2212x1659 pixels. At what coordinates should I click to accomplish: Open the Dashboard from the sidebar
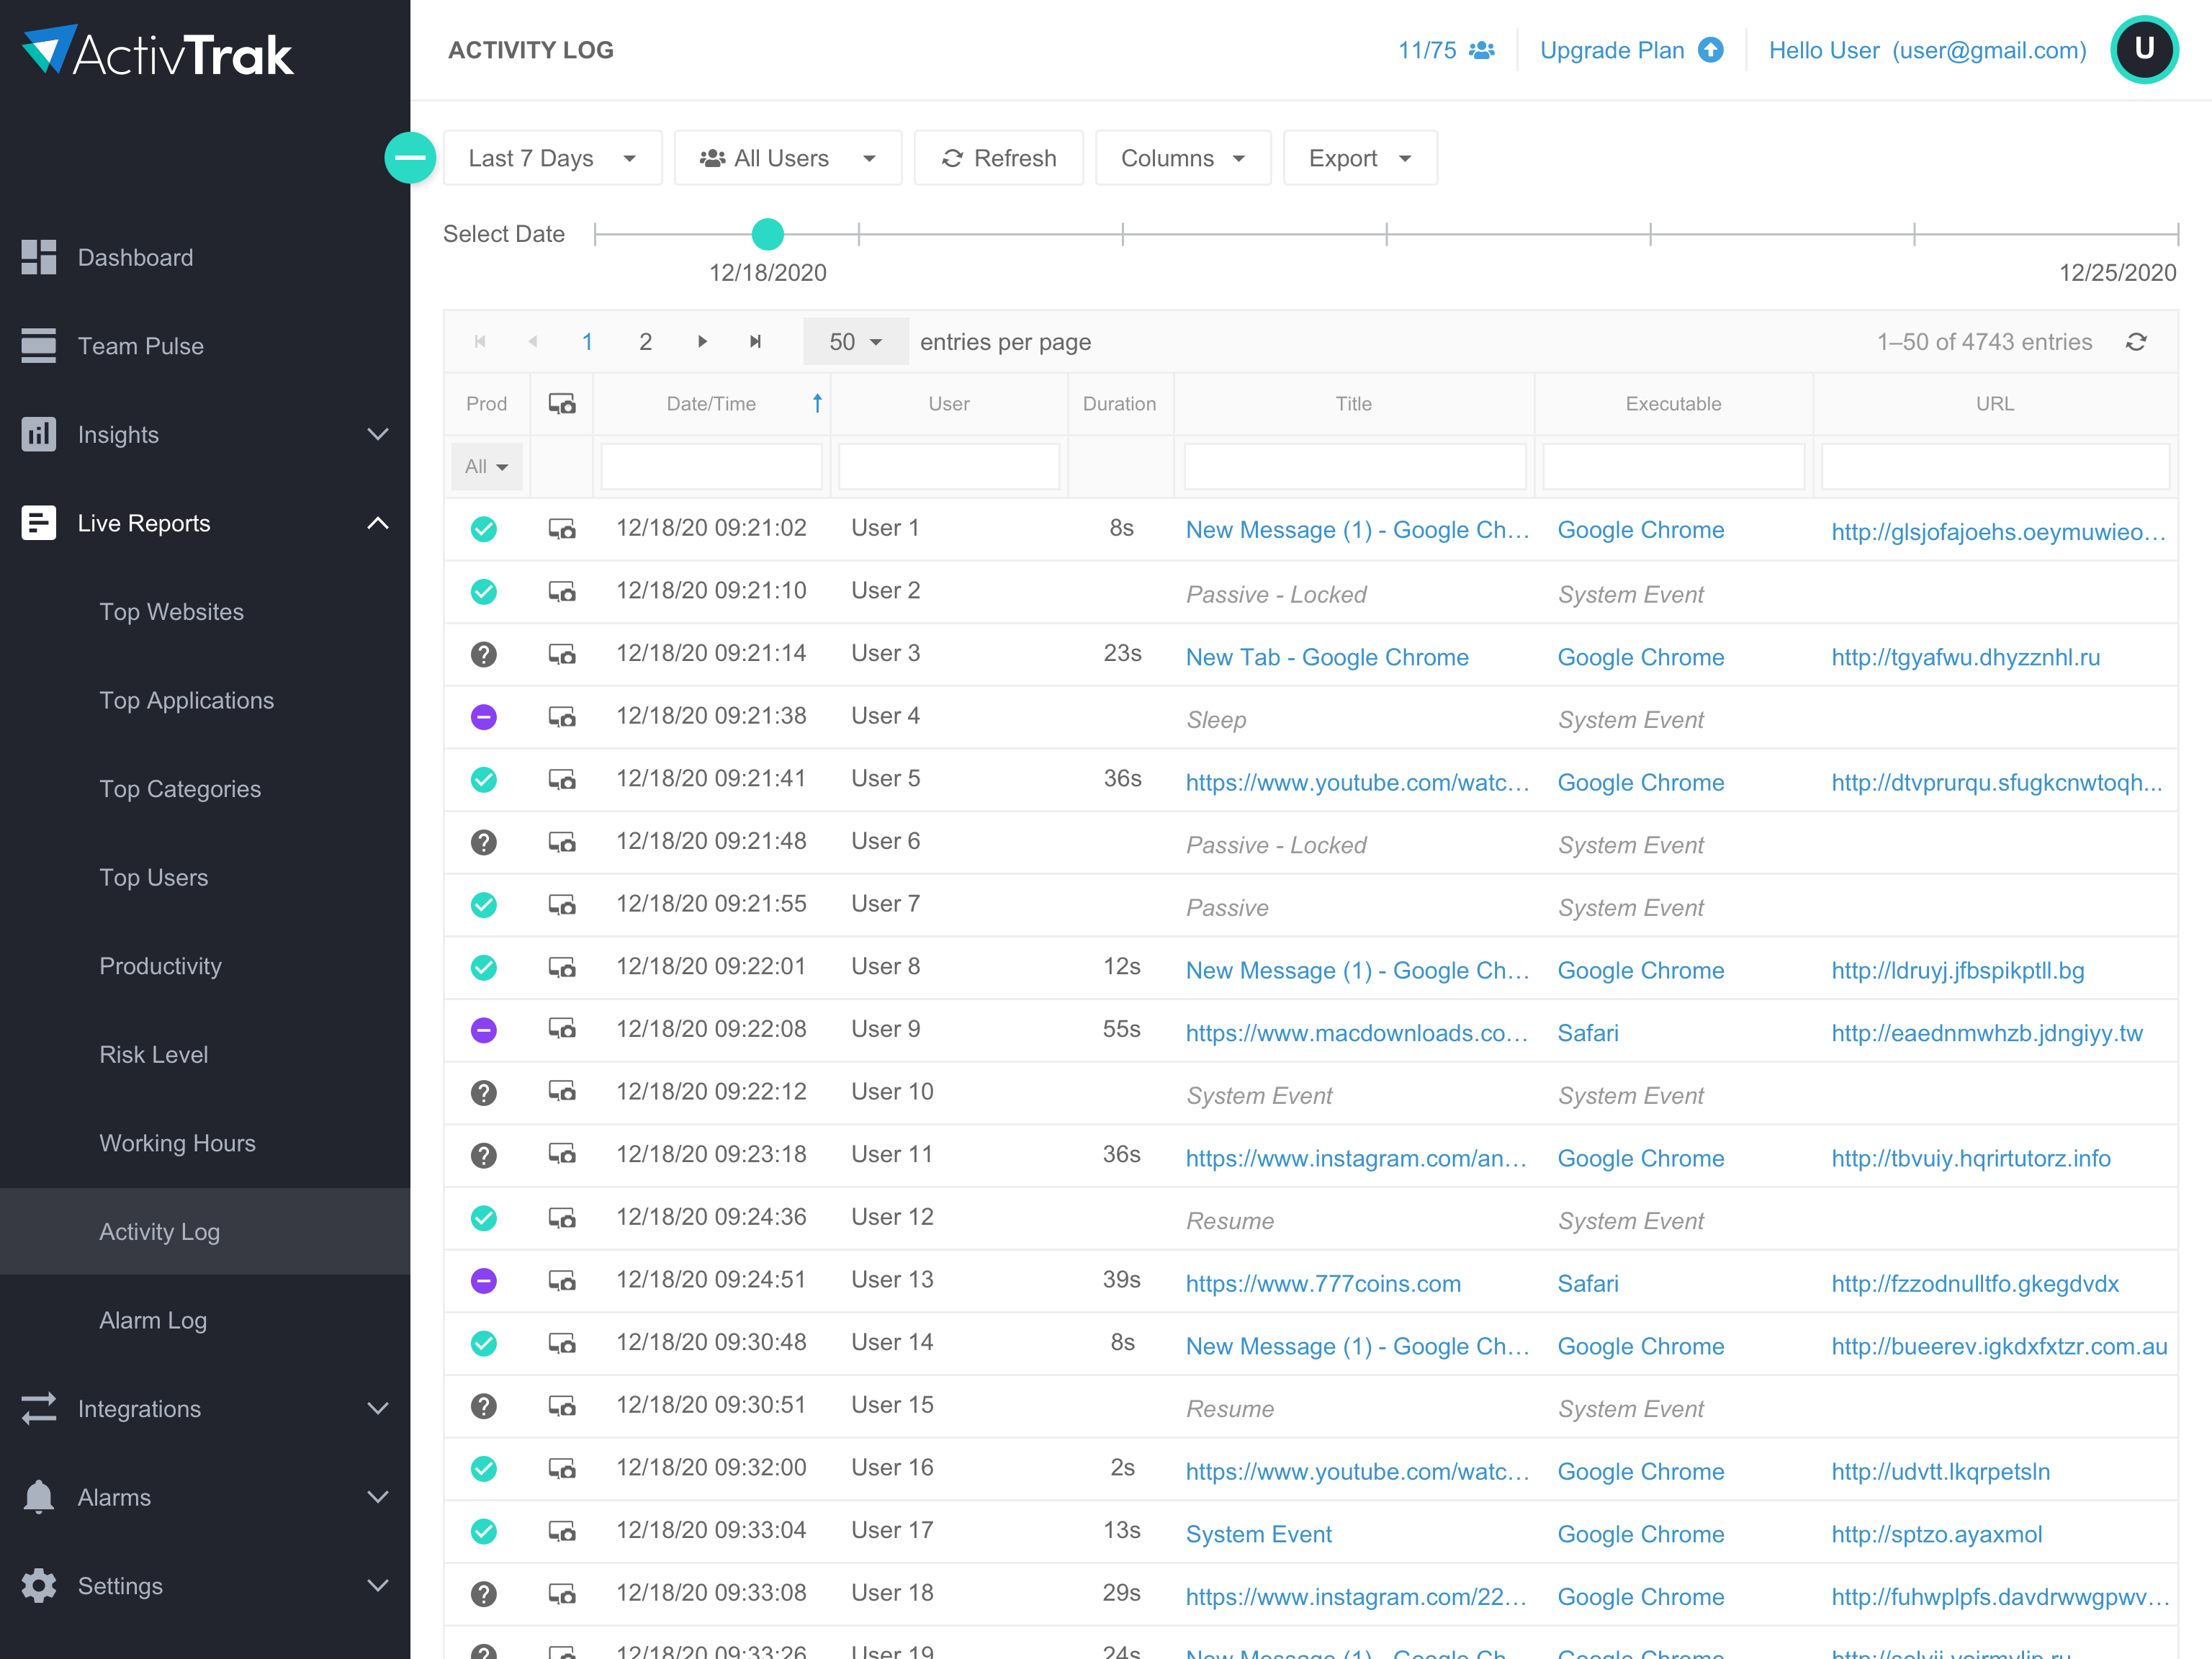[135, 257]
